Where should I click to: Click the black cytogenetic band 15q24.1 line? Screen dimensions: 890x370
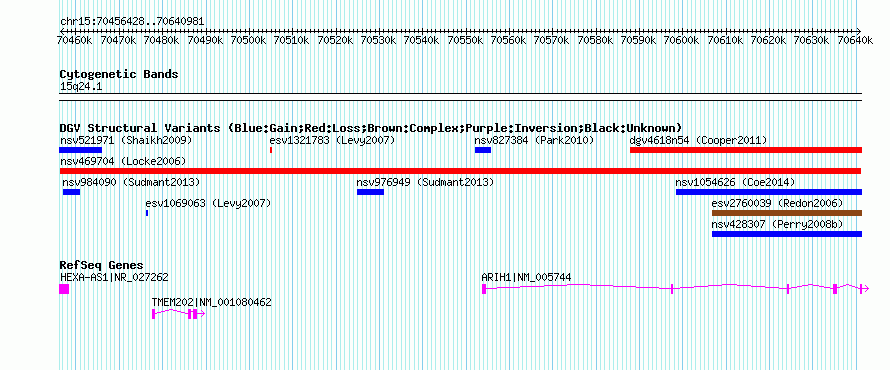click(x=460, y=97)
